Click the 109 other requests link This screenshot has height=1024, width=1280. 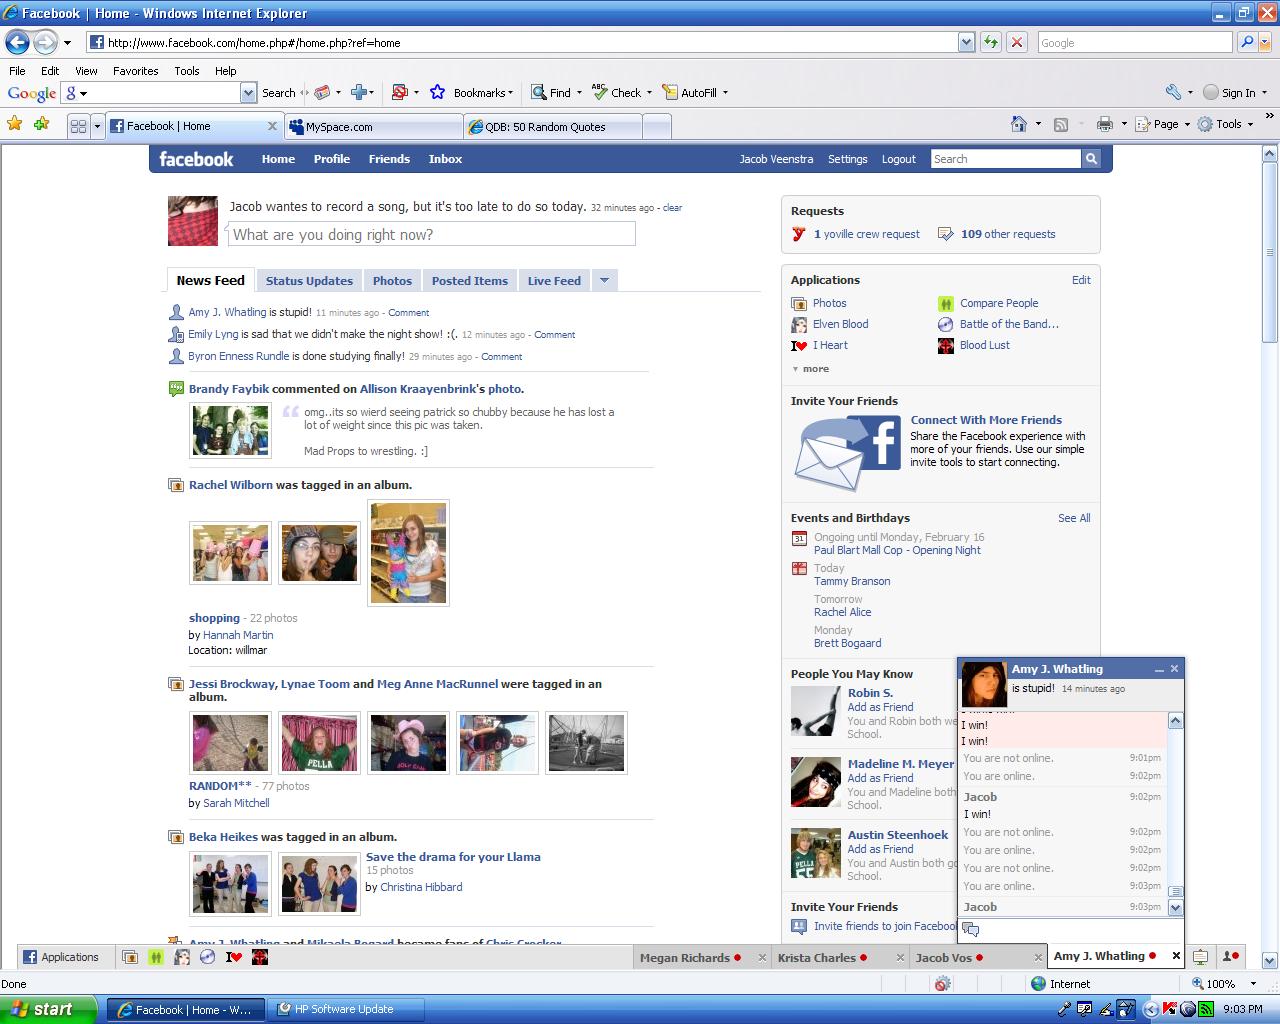tap(1008, 234)
